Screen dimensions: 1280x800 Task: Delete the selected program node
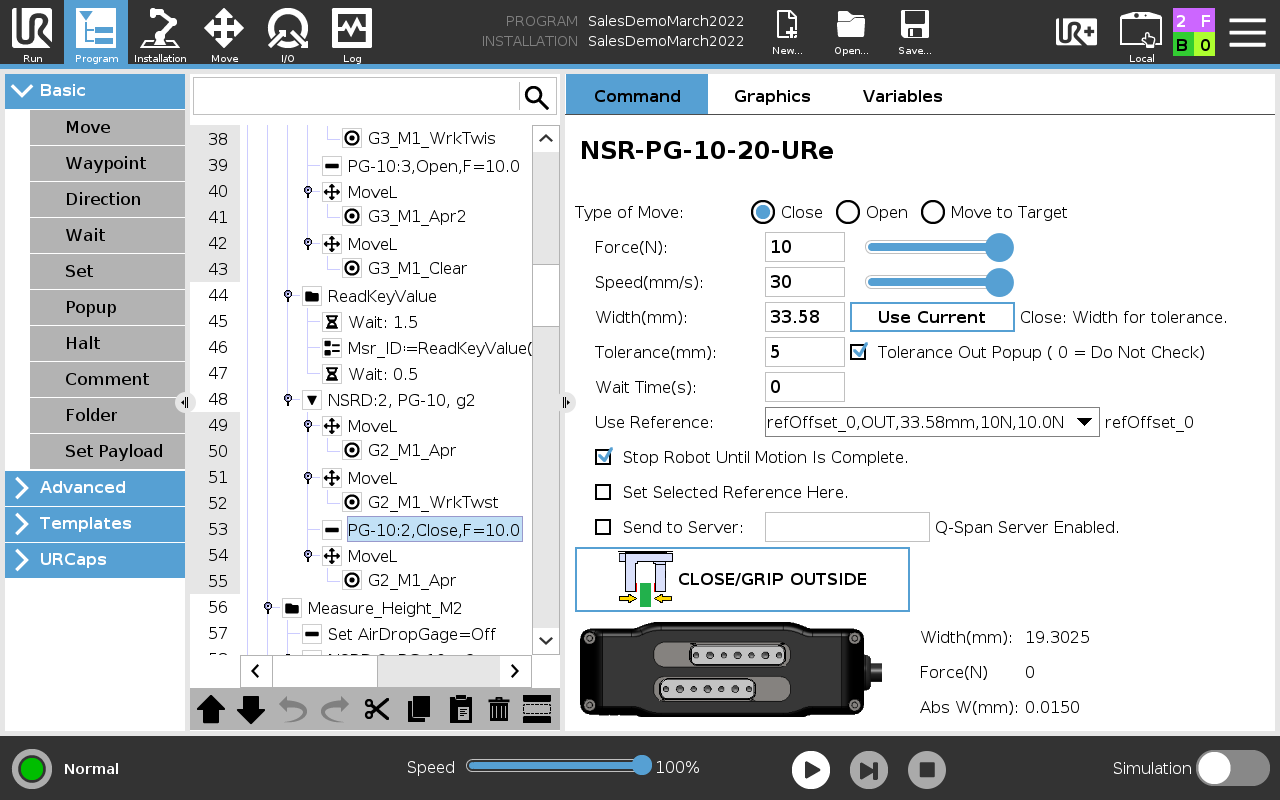(x=499, y=709)
